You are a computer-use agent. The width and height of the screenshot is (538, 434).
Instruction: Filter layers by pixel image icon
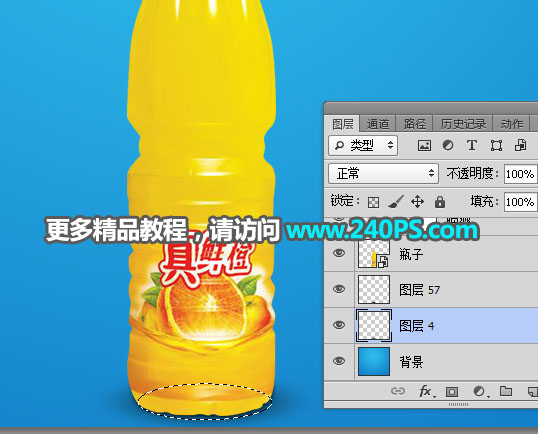424,145
